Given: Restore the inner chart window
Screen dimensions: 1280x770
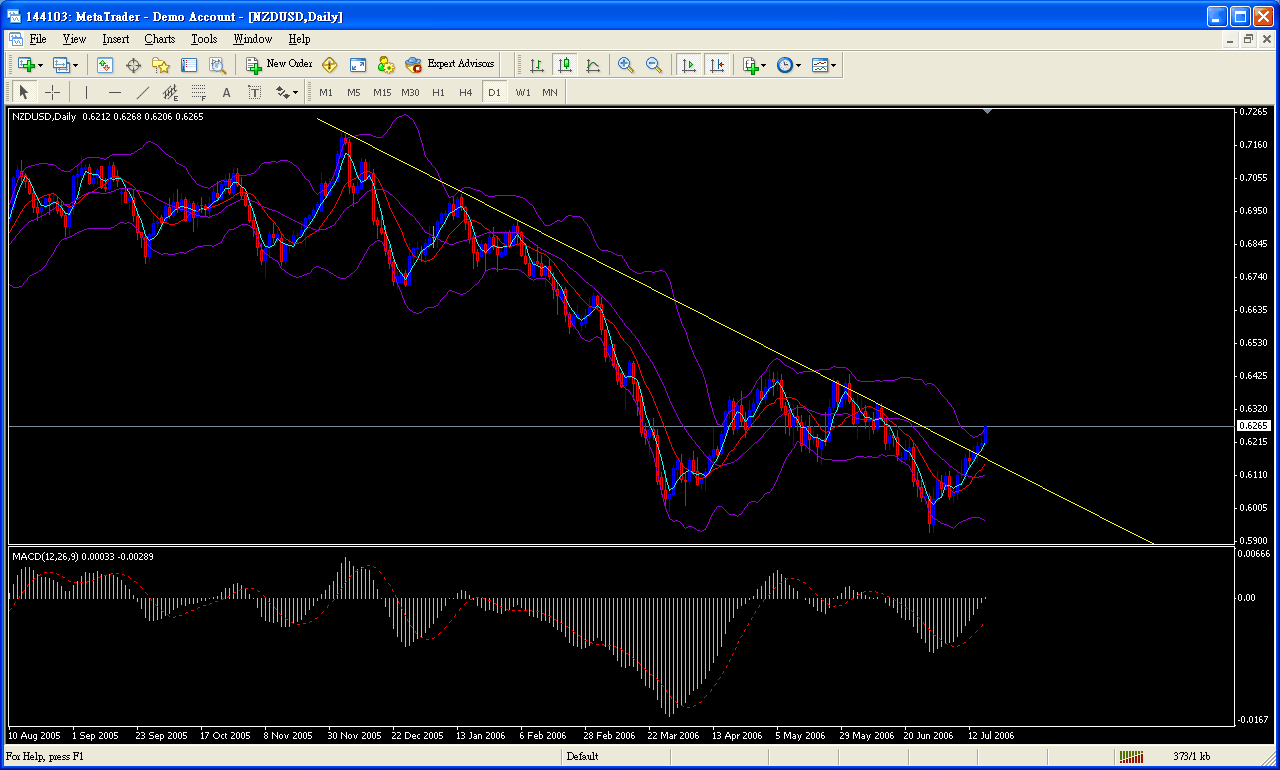Looking at the screenshot, I should point(1248,39).
